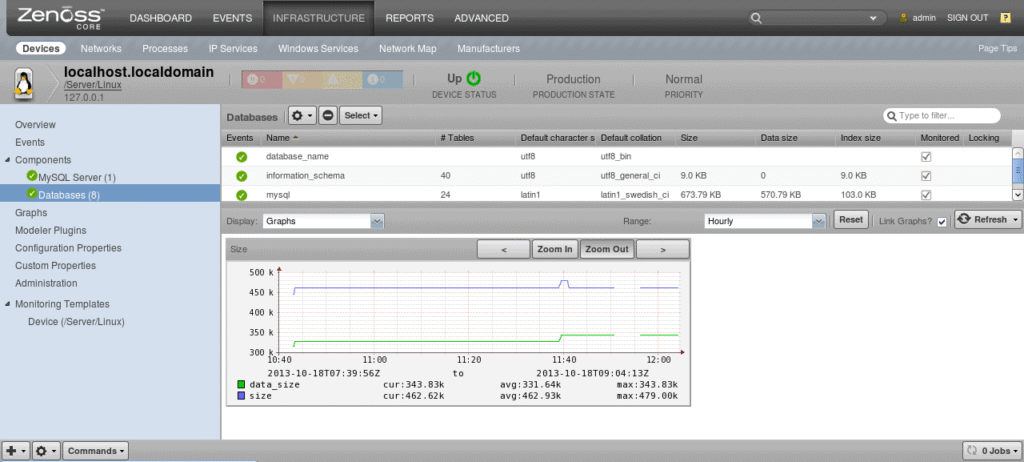Click the SIGN OUT link

pos(968,18)
